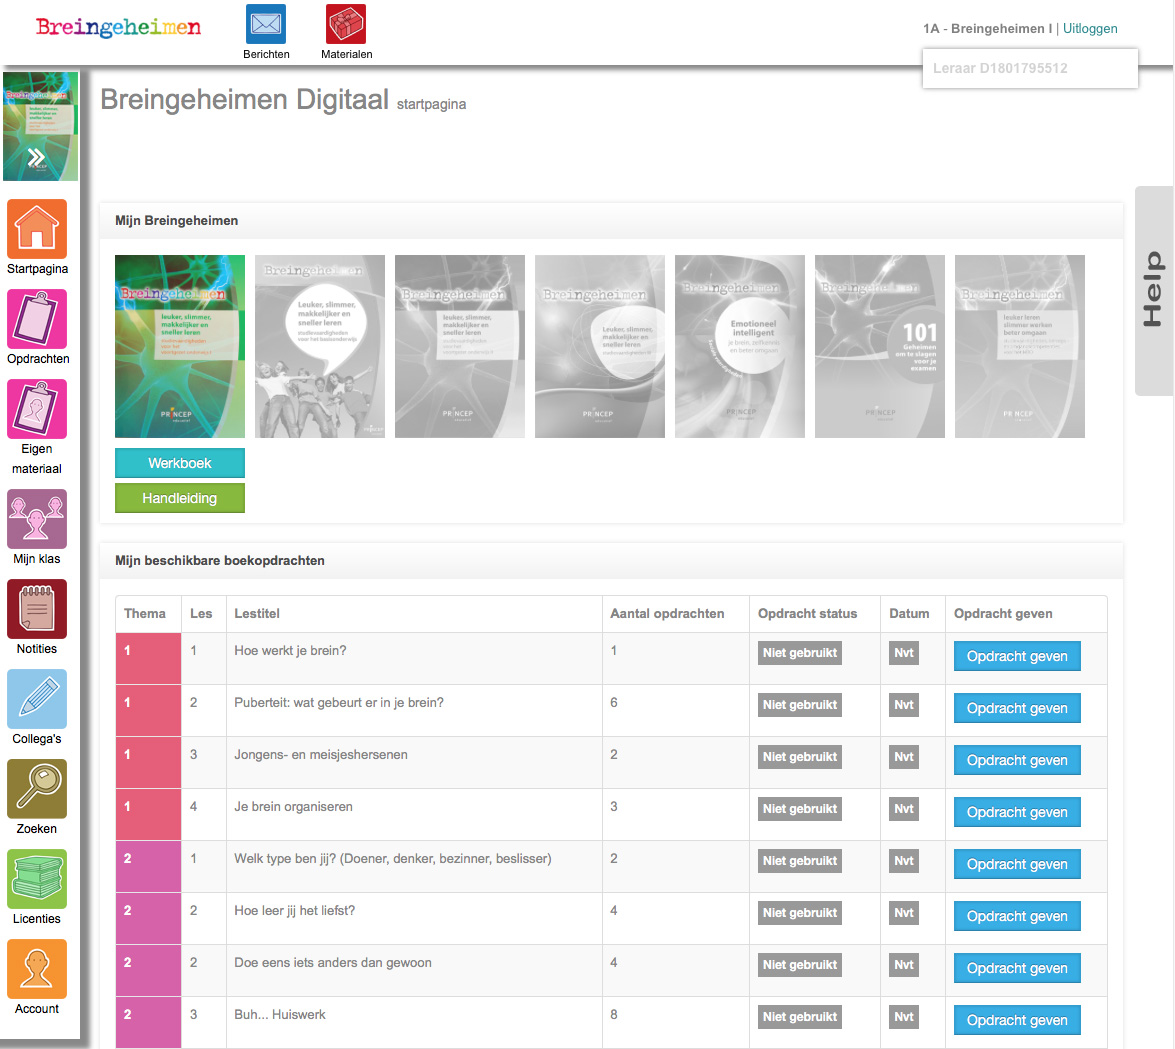Open Zoeken magnifying glass icon
This screenshot has width=1175, height=1049.
tap(37, 788)
